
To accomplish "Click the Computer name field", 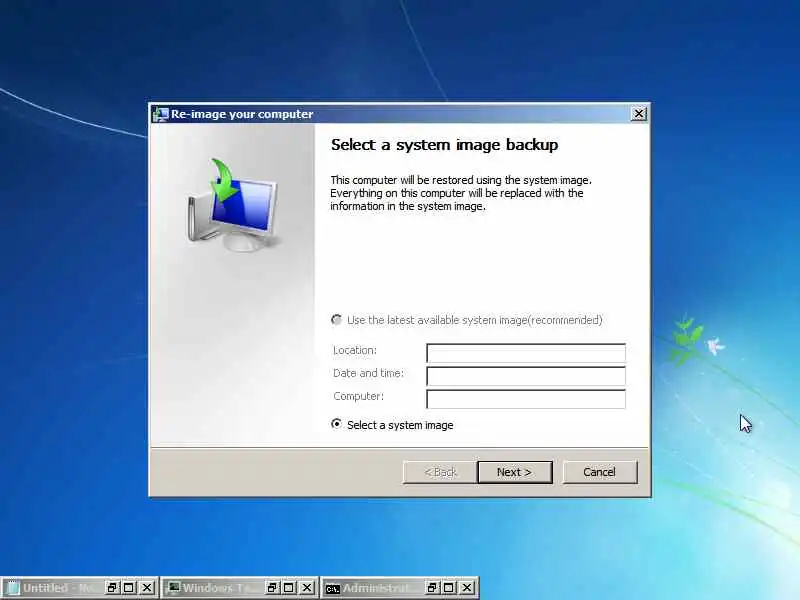I will click(x=526, y=399).
